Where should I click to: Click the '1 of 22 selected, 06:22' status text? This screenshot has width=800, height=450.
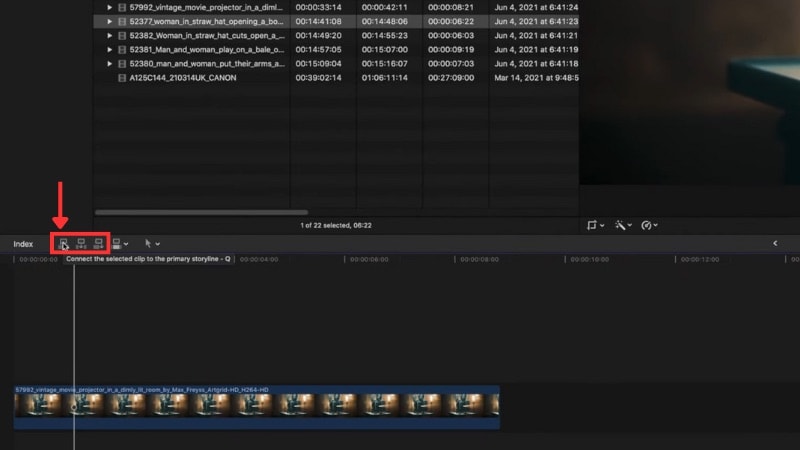(336, 225)
